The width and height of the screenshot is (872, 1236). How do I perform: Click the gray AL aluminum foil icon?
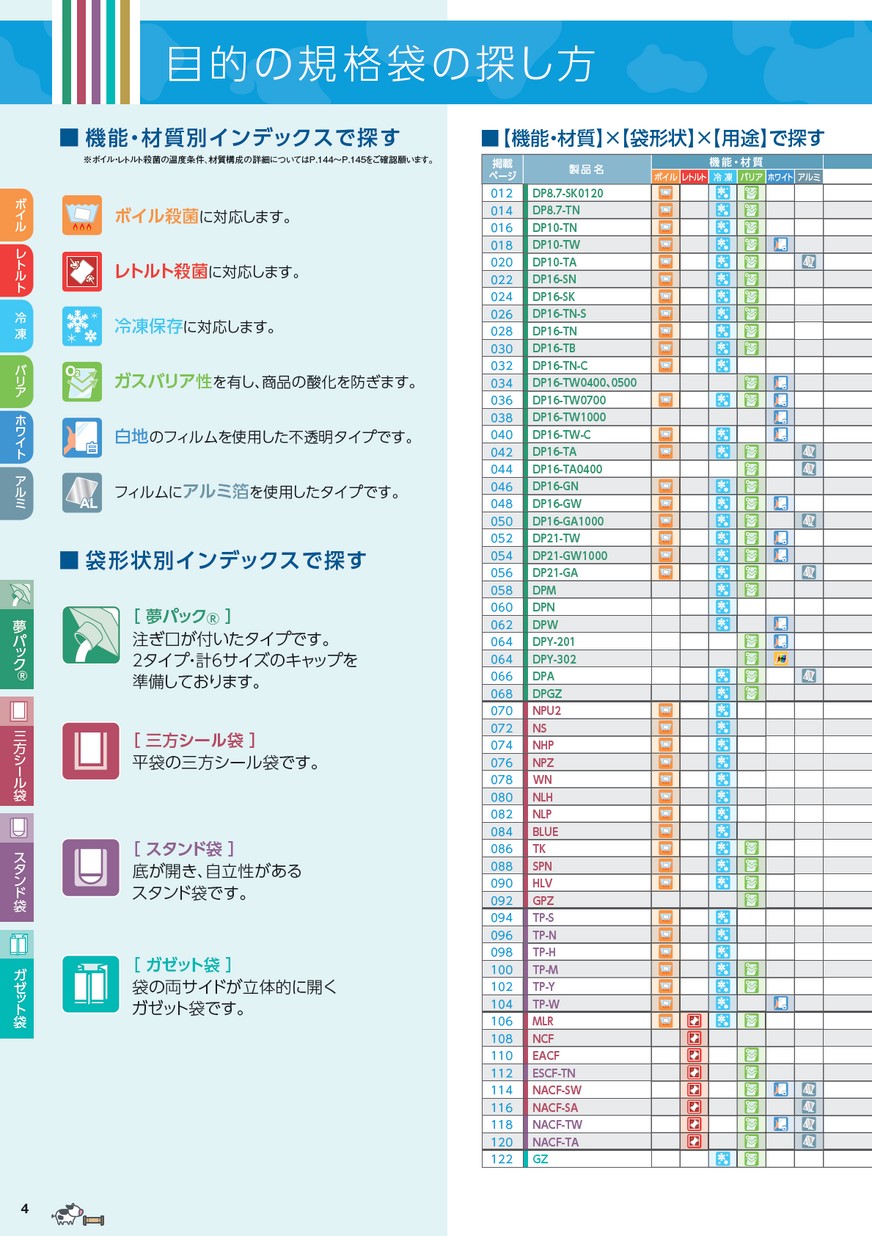tap(82, 492)
